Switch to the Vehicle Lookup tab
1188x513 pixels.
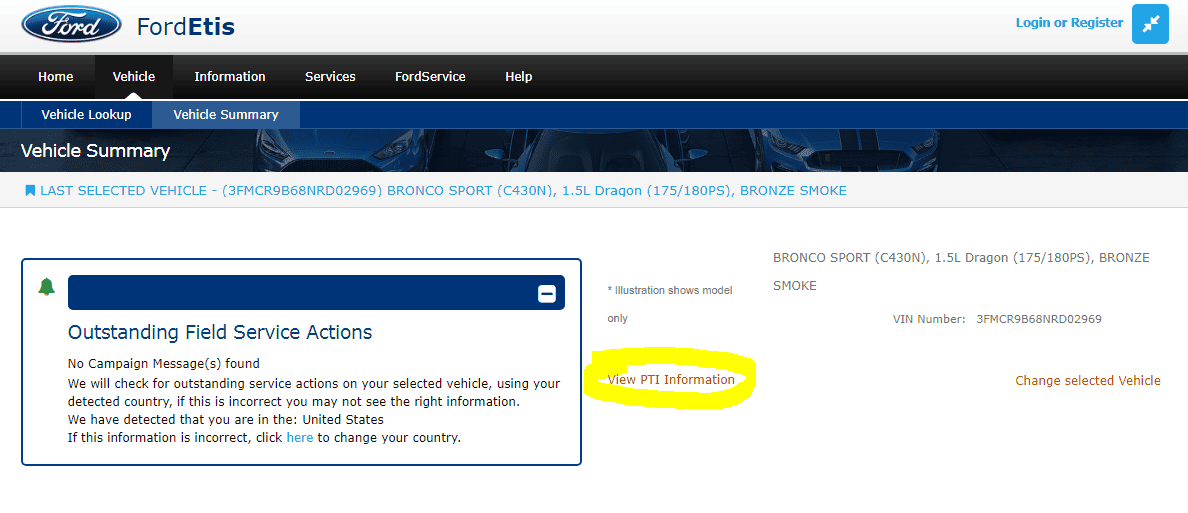[86, 115]
